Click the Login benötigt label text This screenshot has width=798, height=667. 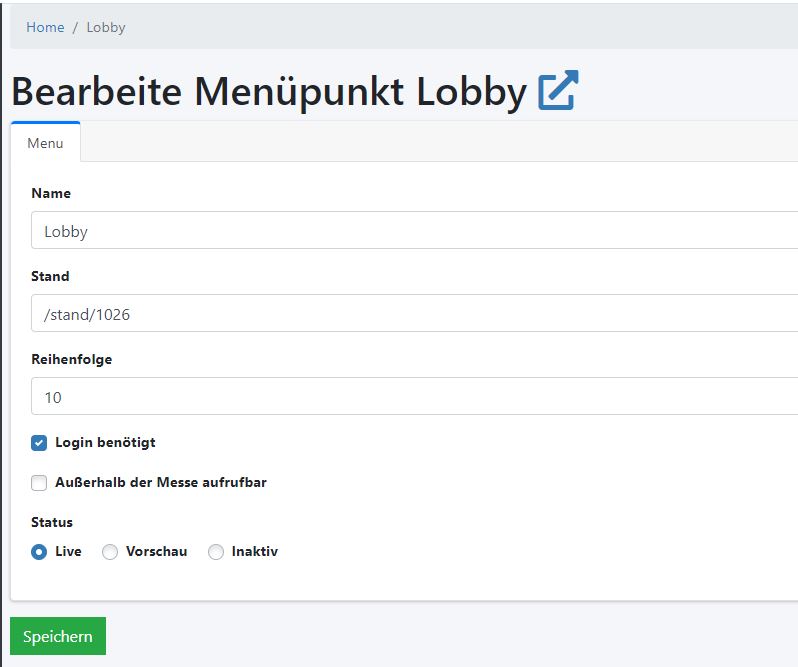[x=105, y=442]
